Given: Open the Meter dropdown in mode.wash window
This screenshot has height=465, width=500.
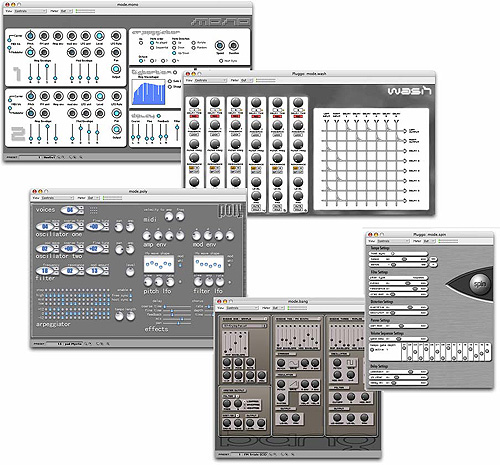Looking at the screenshot, I should [x=247, y=80].
